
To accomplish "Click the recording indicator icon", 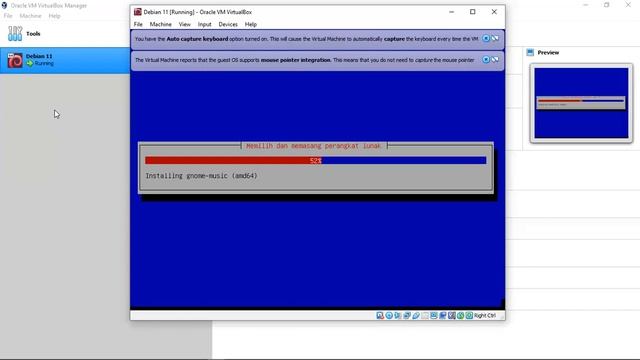I will tap(442, 316).
